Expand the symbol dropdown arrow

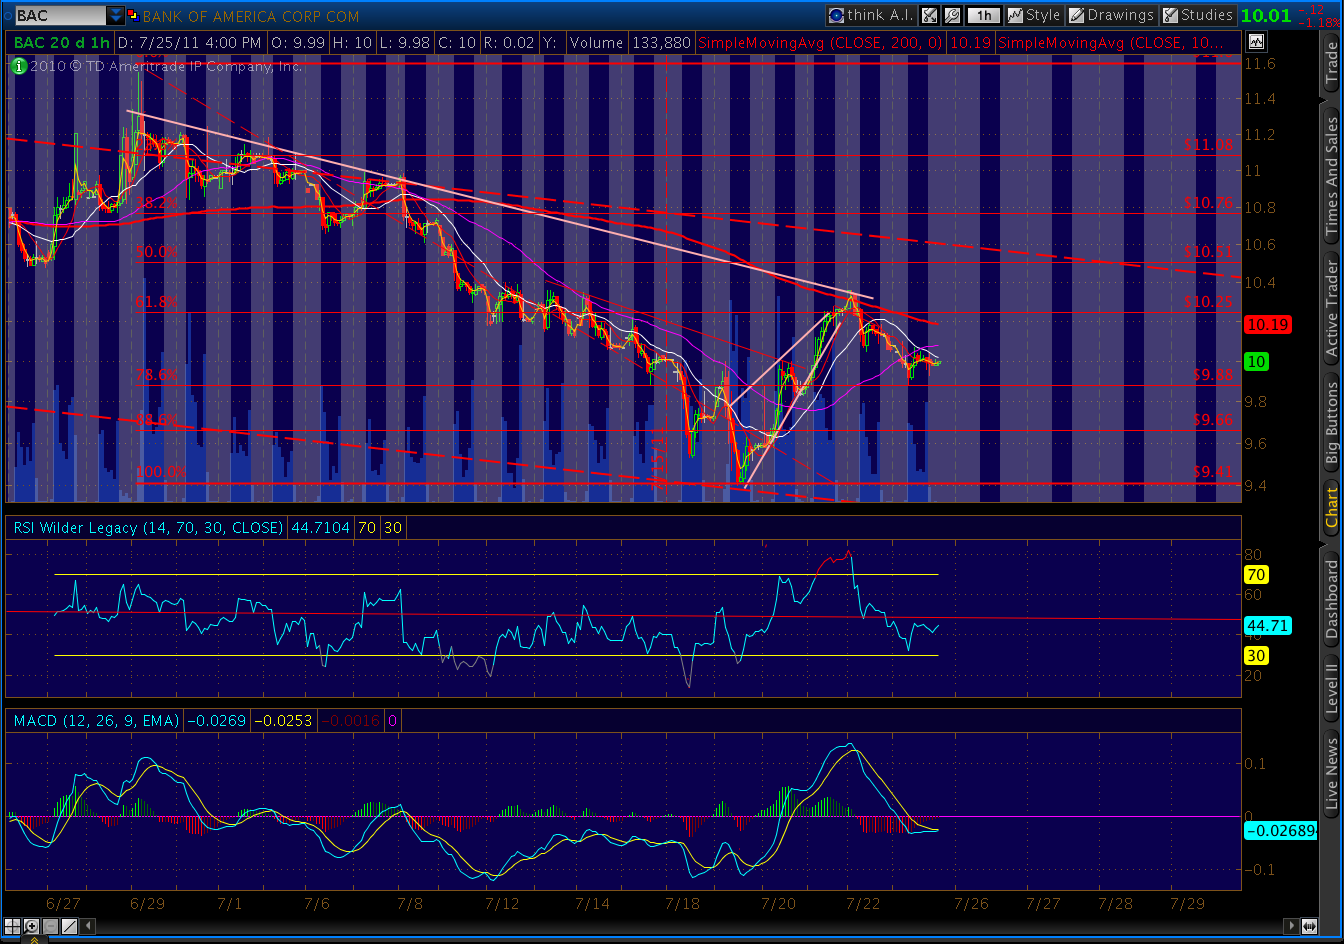tap(116, 16)
